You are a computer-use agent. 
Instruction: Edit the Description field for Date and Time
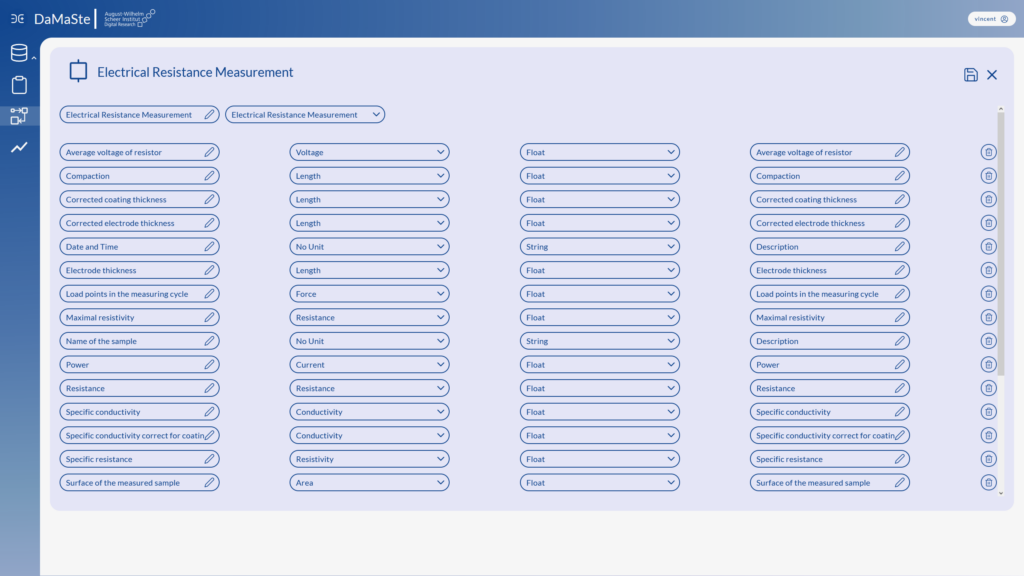829,246
